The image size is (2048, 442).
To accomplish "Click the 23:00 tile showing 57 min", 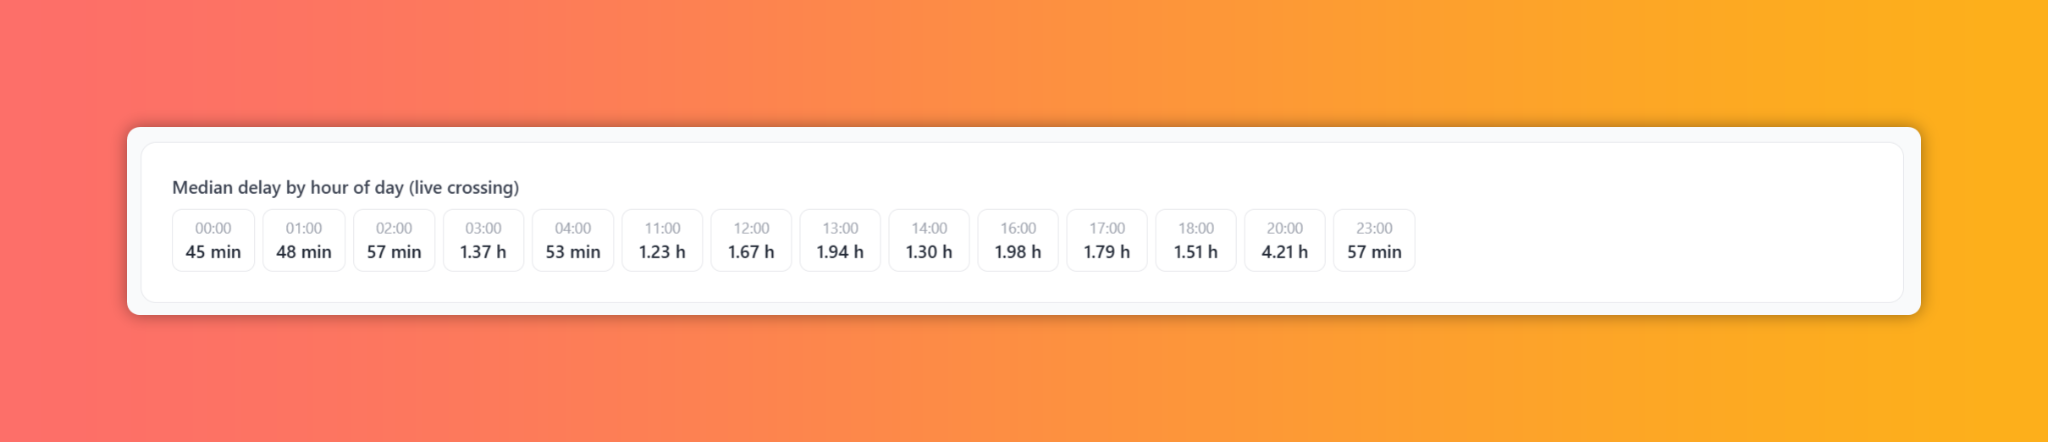I will coord(1374,240).
